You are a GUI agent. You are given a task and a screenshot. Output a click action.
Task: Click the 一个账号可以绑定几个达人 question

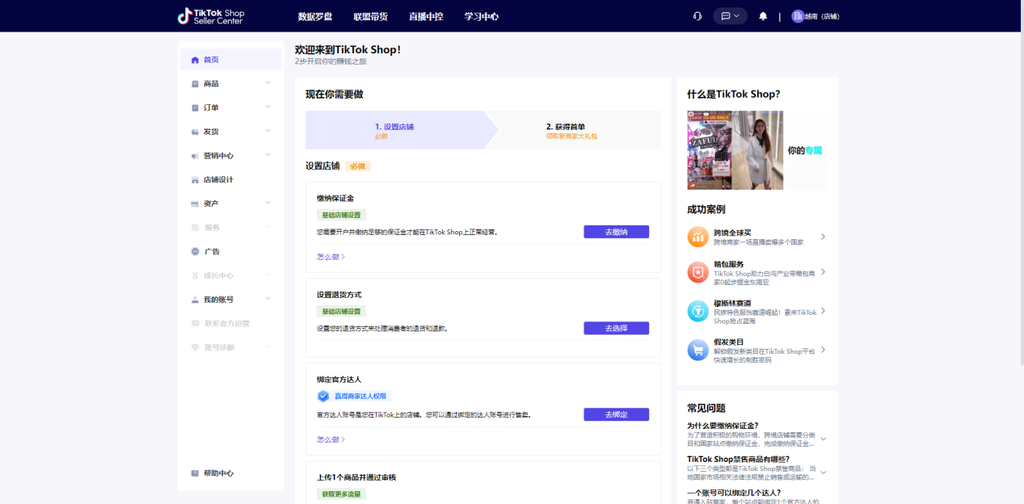tap(734, 492)
